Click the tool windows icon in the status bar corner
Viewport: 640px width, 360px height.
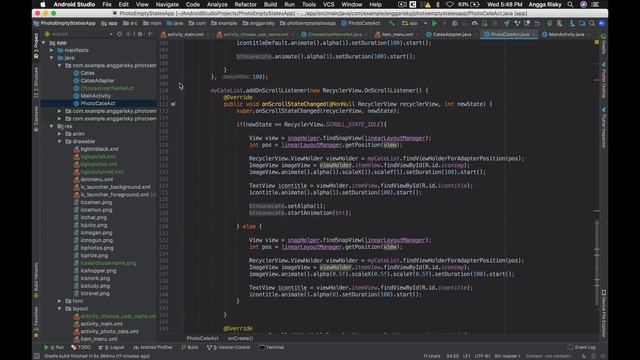tap(36, 356)
